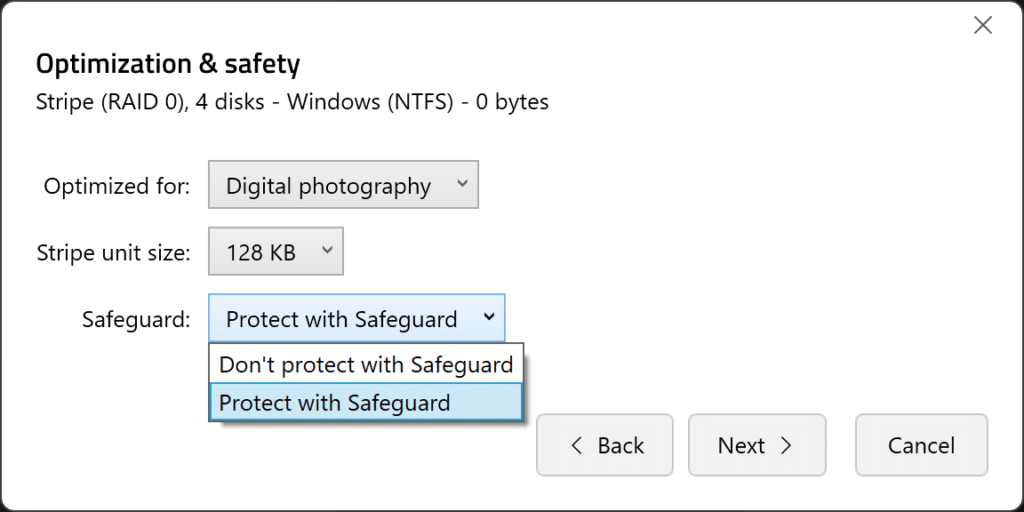Close the Optimization & safety dialog
1024x512 pixels.
coord(982,25)
